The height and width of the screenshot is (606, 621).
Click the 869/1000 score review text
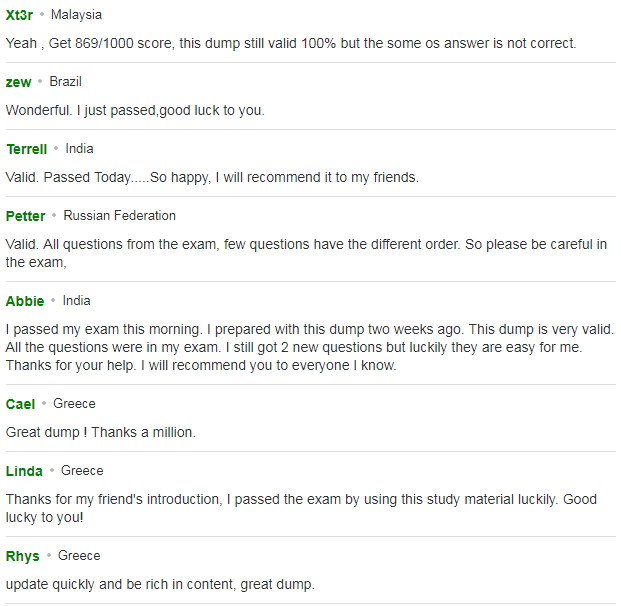[291, 43]
